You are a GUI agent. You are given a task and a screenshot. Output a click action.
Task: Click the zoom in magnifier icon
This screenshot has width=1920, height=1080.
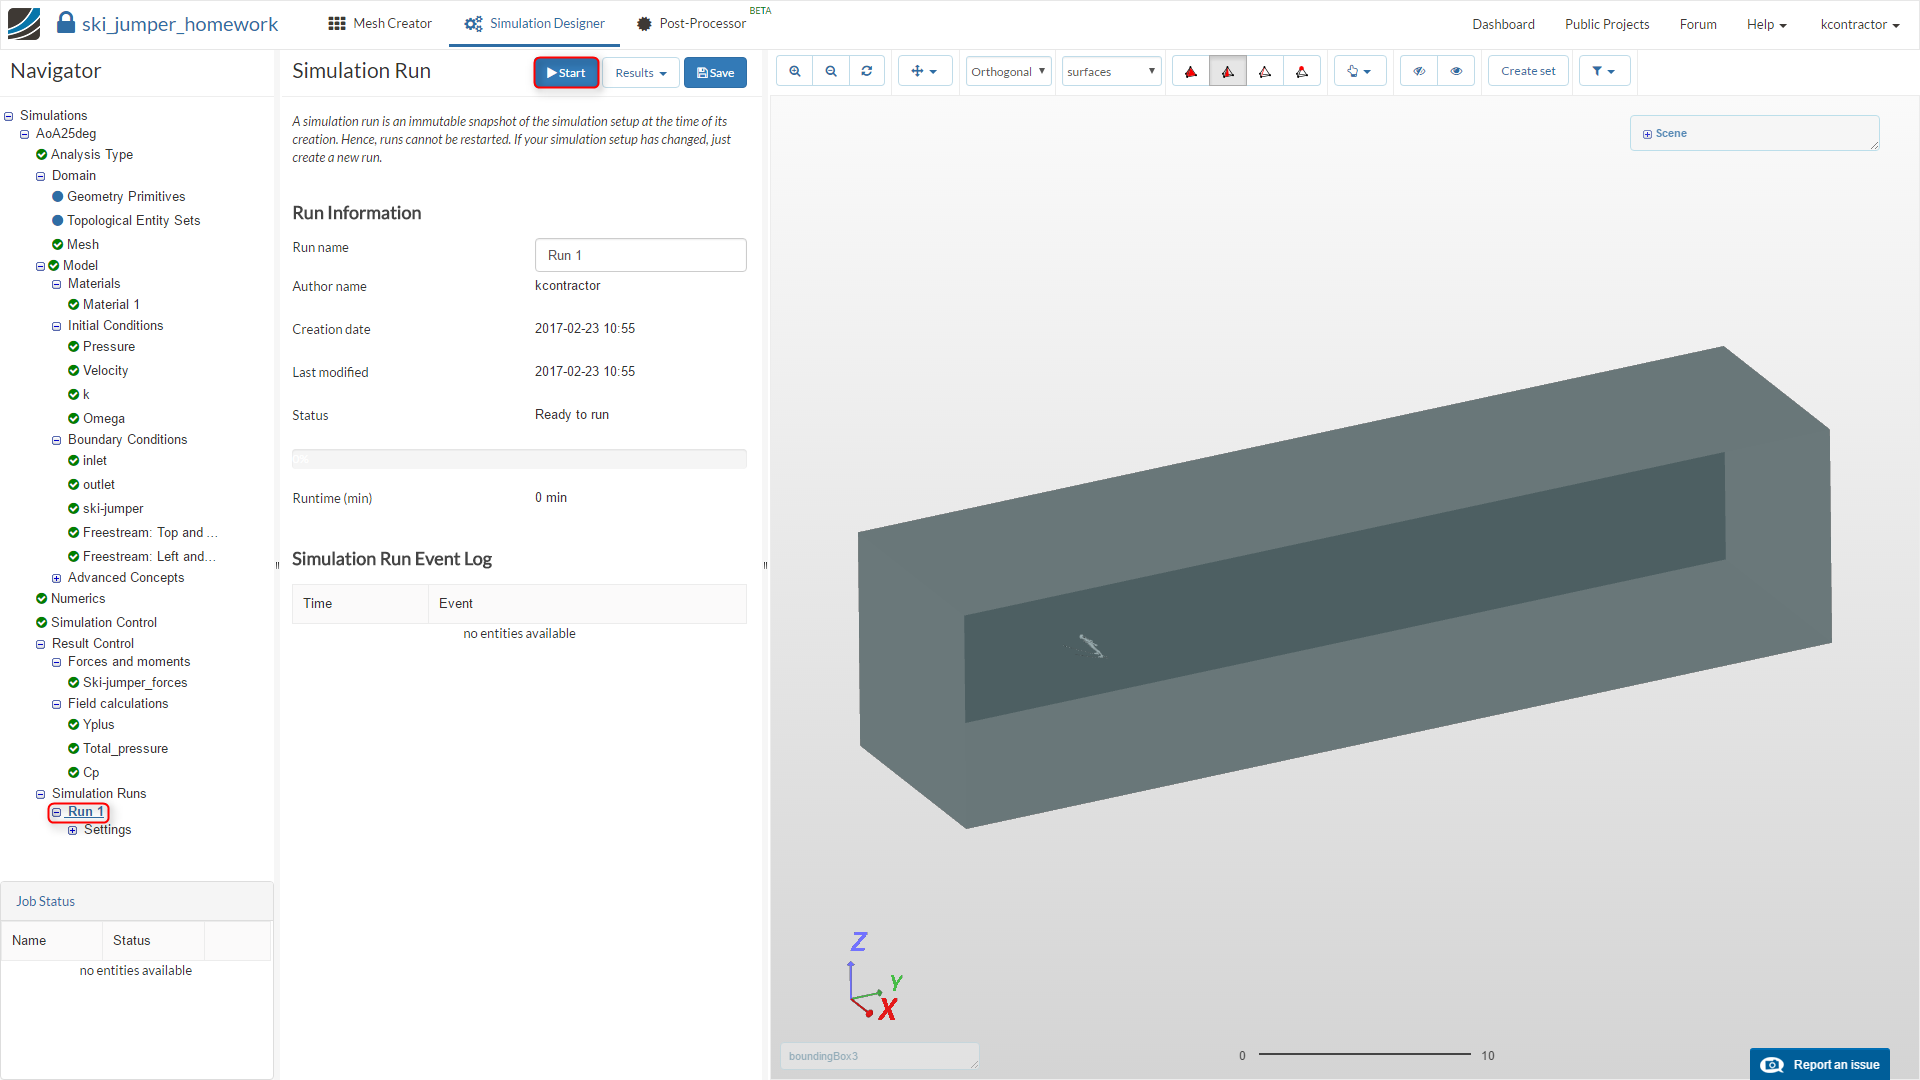point(794,71)
